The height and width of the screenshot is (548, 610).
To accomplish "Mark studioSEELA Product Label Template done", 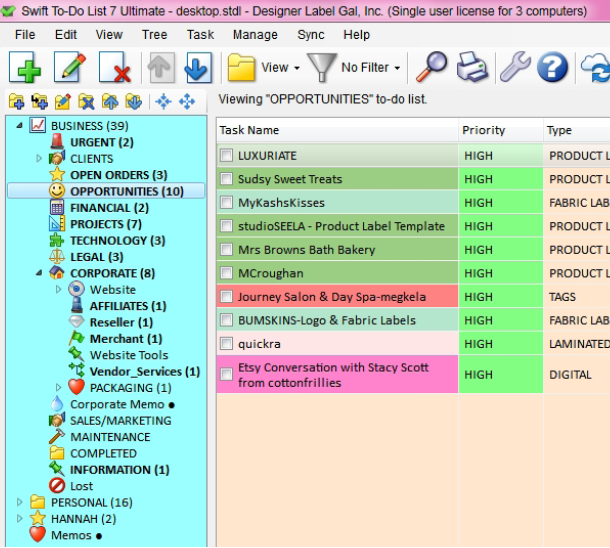I will click(x=226, y=226).
